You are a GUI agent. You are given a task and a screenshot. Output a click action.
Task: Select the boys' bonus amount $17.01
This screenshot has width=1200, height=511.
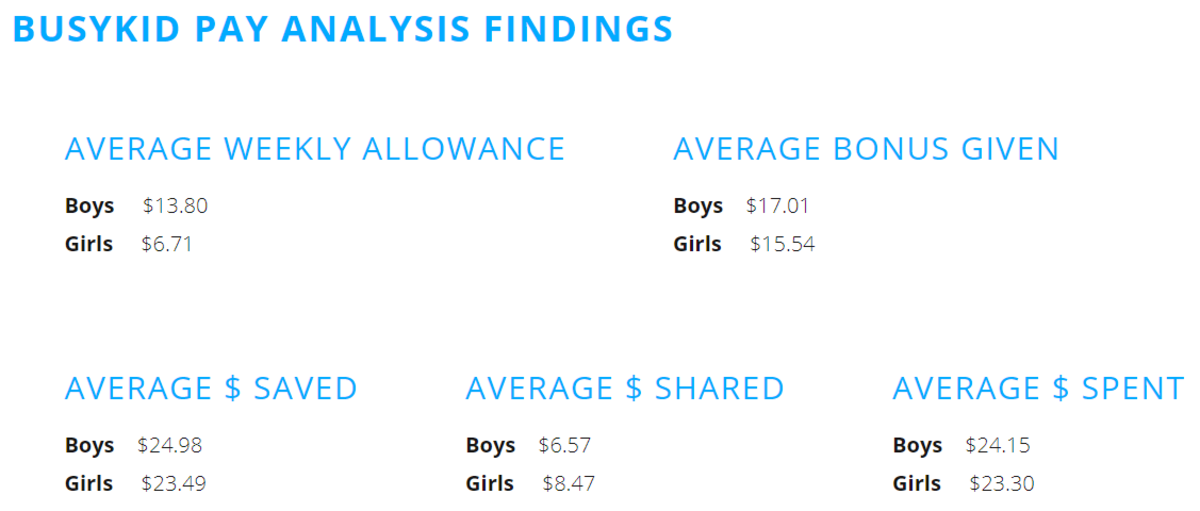click(x=778, y=206)
